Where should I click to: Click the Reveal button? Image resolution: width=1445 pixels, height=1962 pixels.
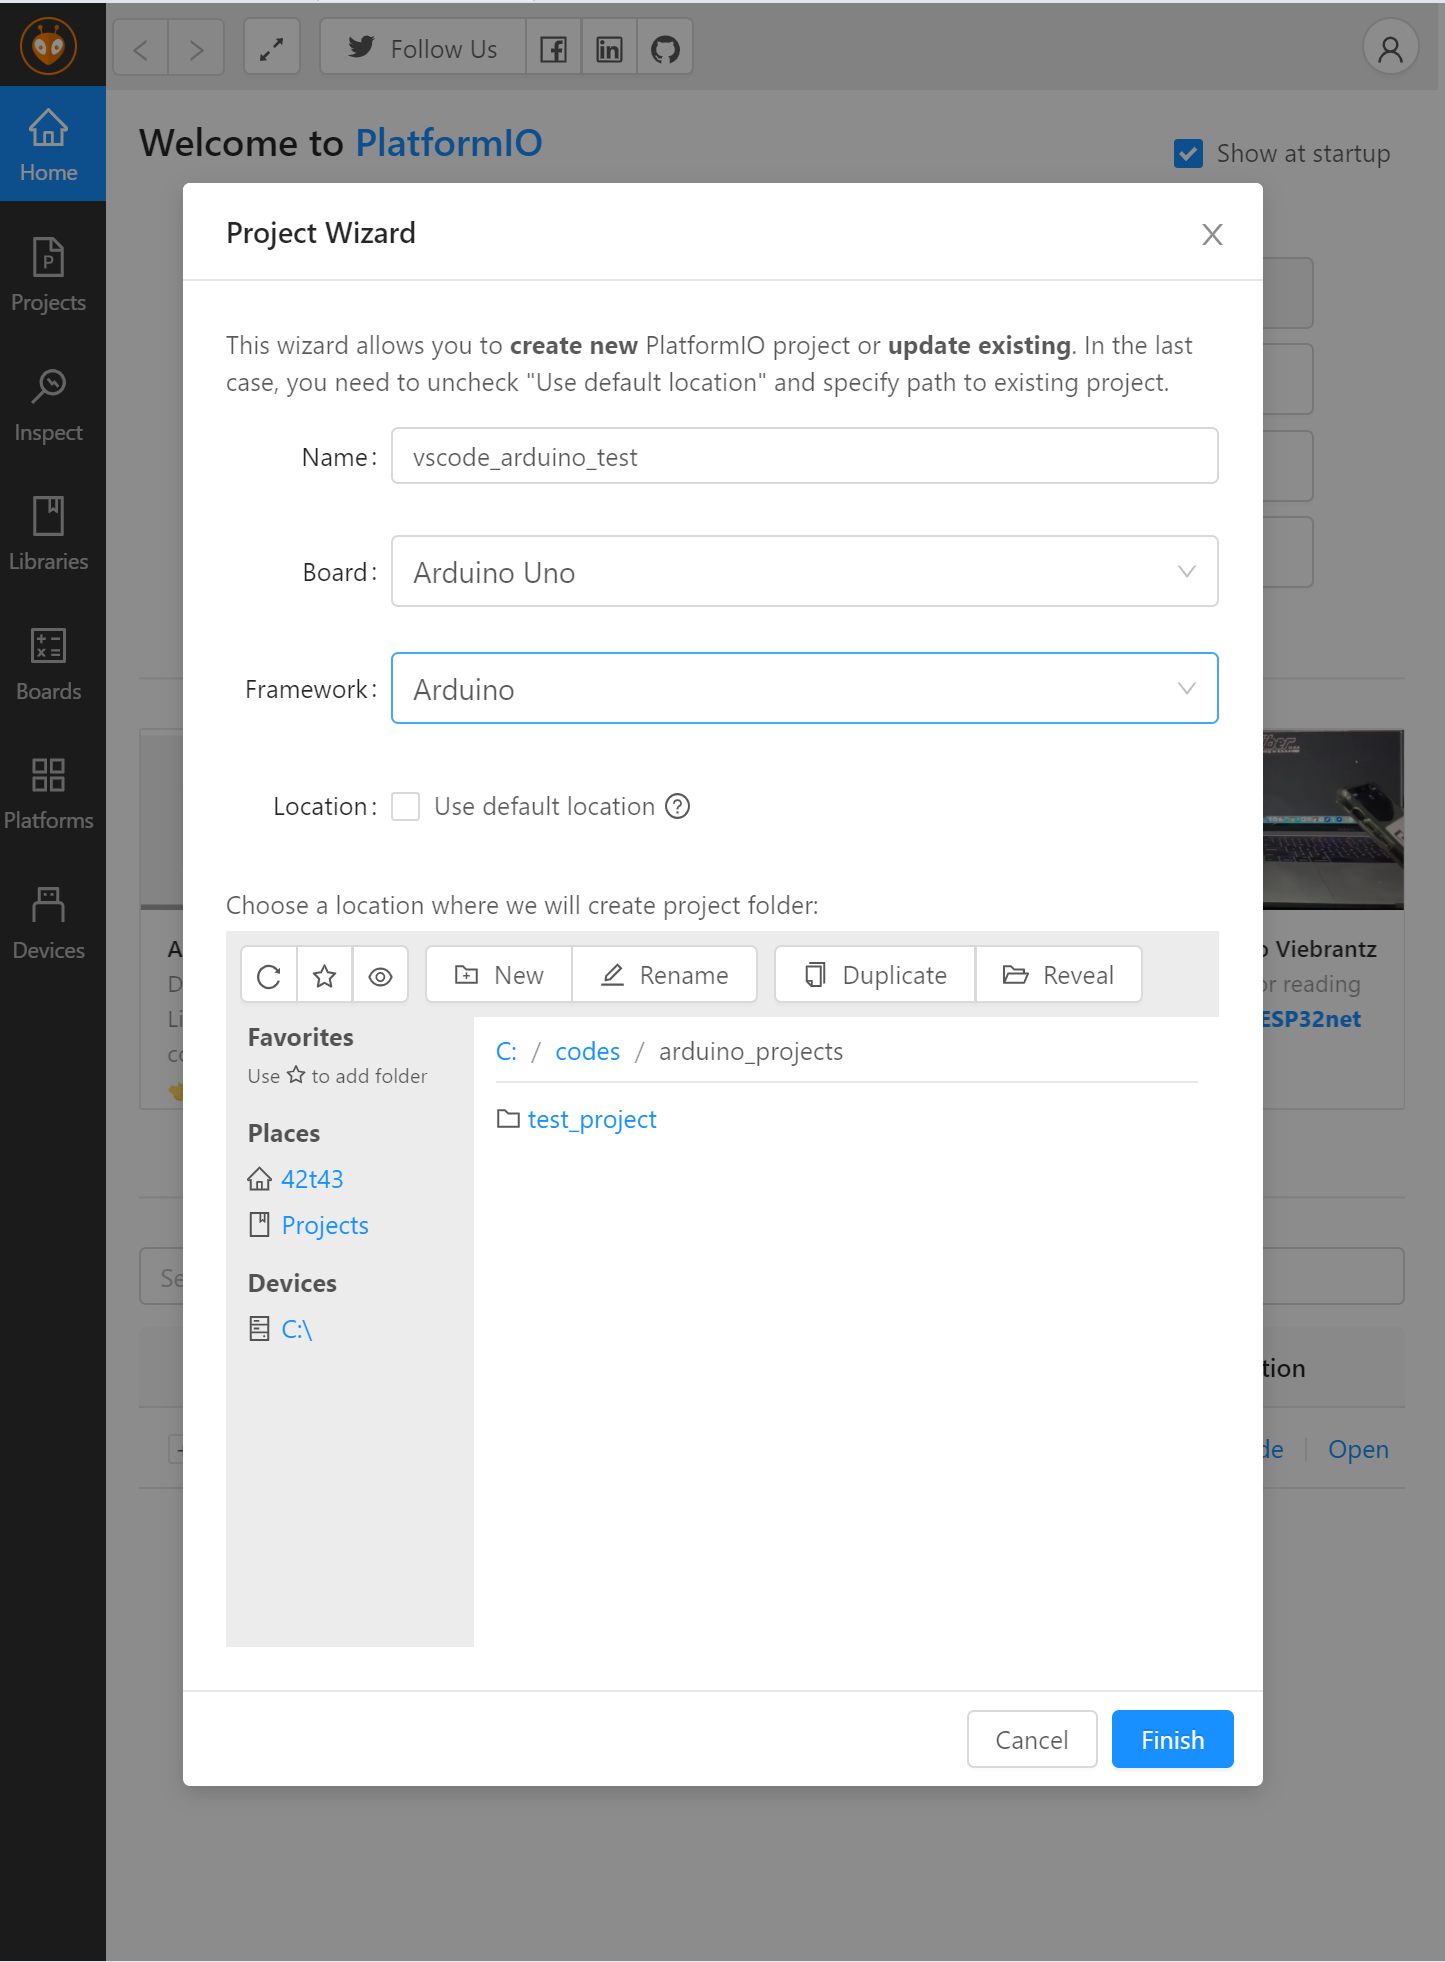pos(1058,975)
